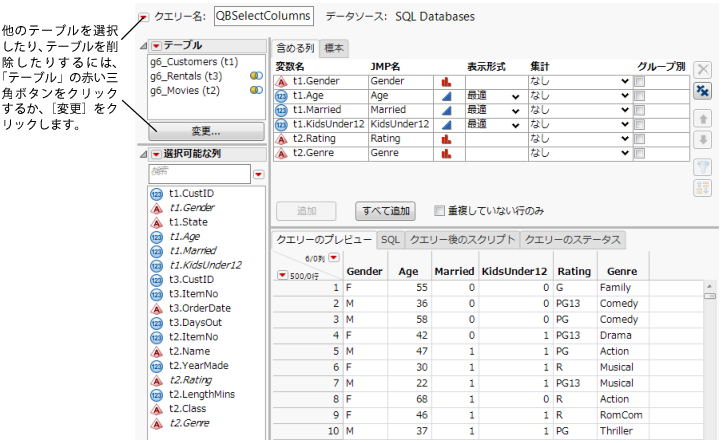The width and height of the screenshot is (721, 443).
Task: Click continuous modeling icon for t1.KidsUnder12 row
Action: [446, 125]
